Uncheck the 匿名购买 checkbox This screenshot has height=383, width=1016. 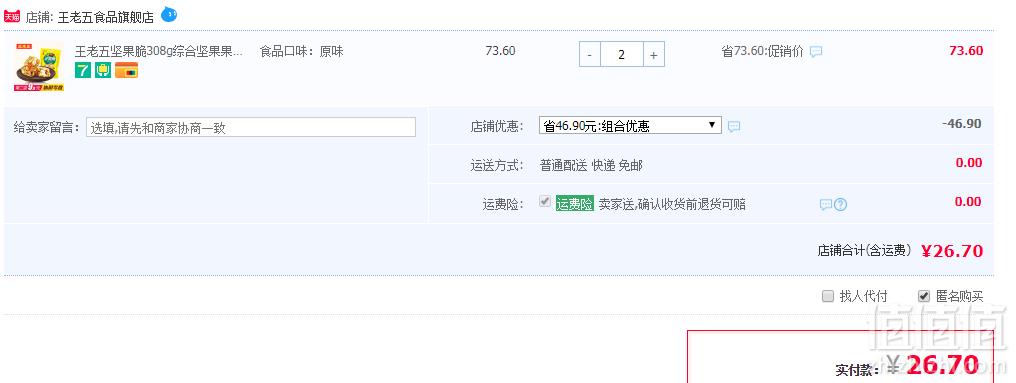[924, 296]
